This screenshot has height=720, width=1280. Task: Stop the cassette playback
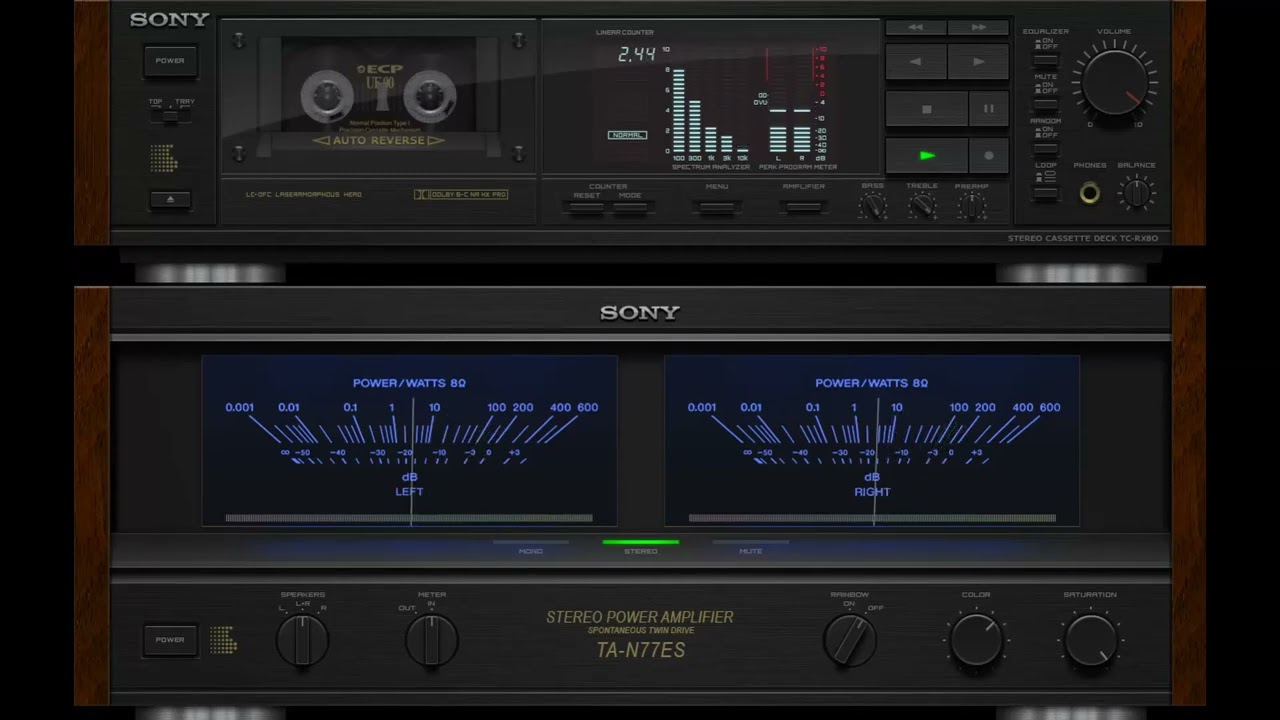point(926,109)
